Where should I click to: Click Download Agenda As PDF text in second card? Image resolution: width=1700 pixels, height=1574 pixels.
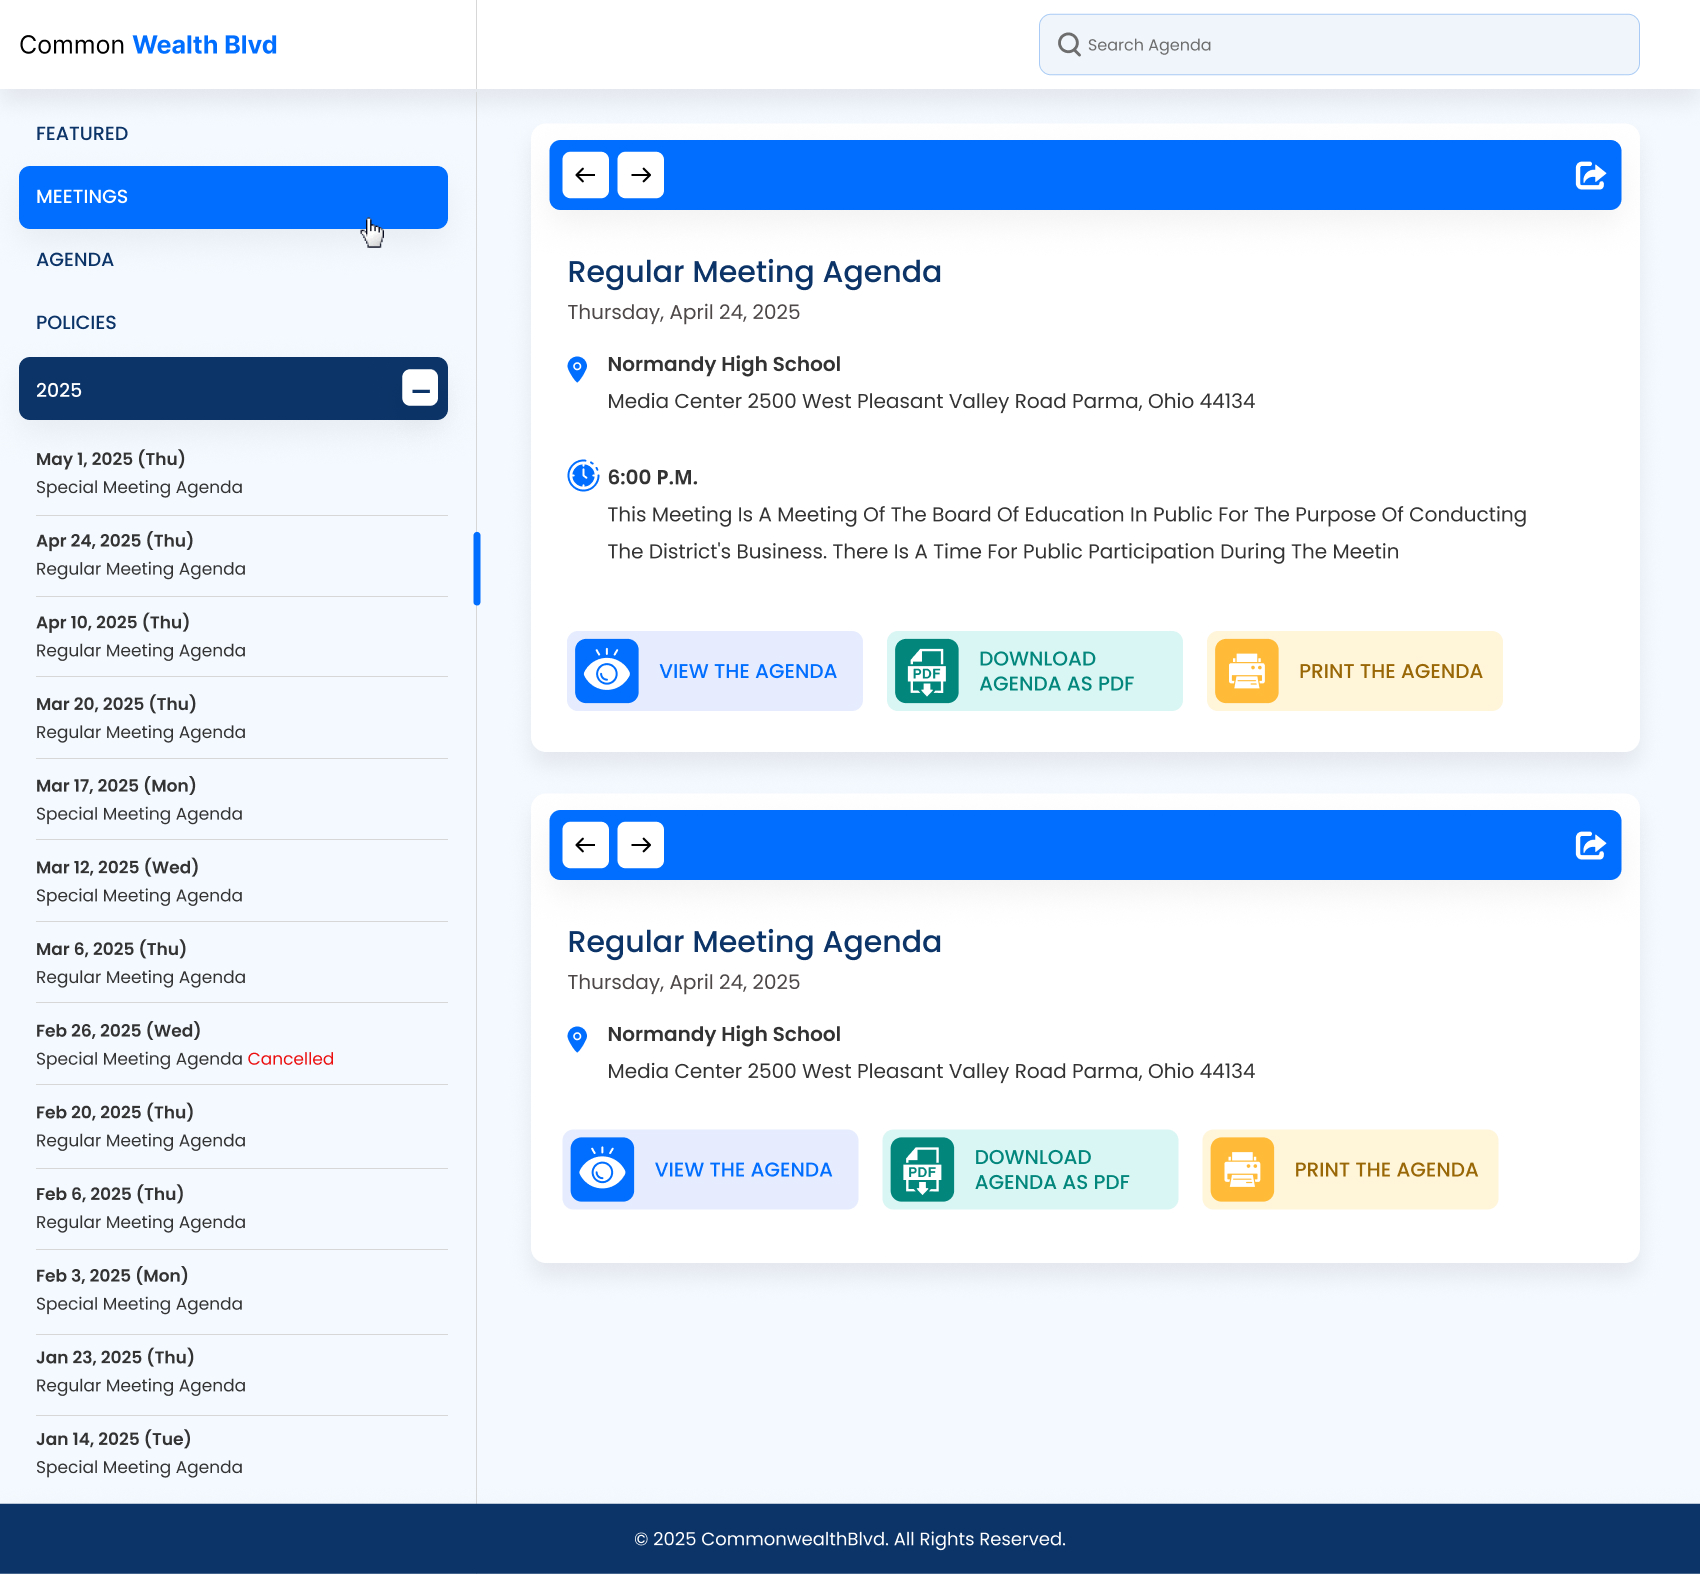click(x=1052, y=1170)
